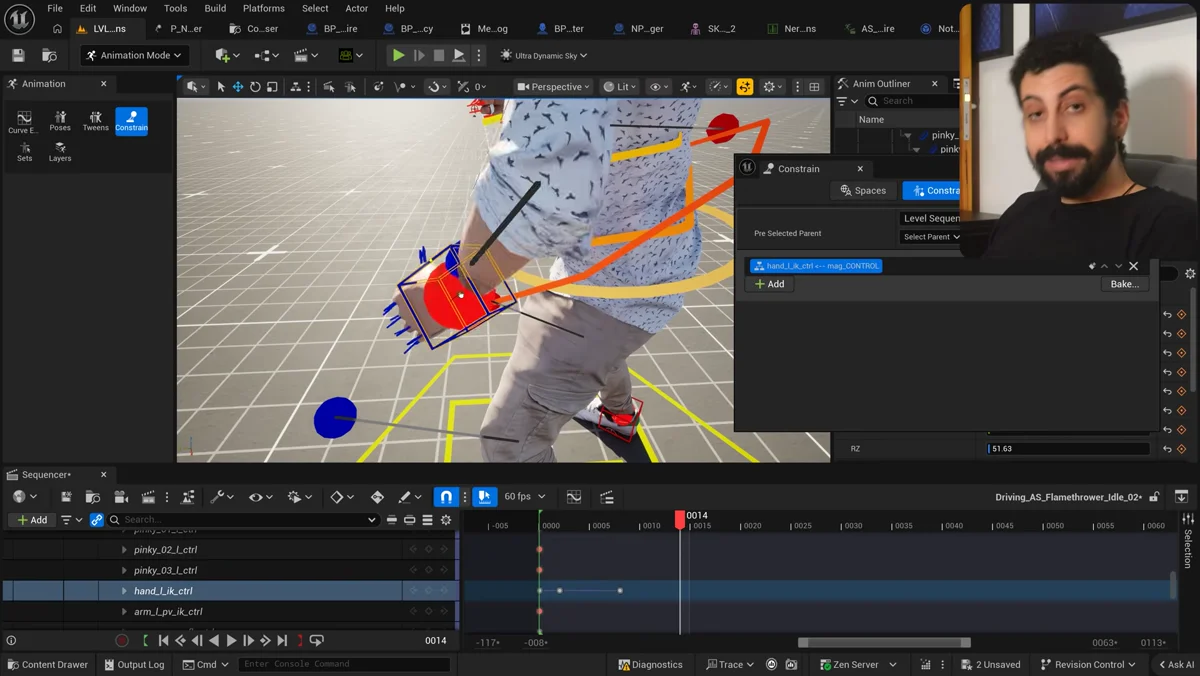Click the Stop simulation button in main toolbar
Viewport: 1200px width, 676px height.
(439, 55)
